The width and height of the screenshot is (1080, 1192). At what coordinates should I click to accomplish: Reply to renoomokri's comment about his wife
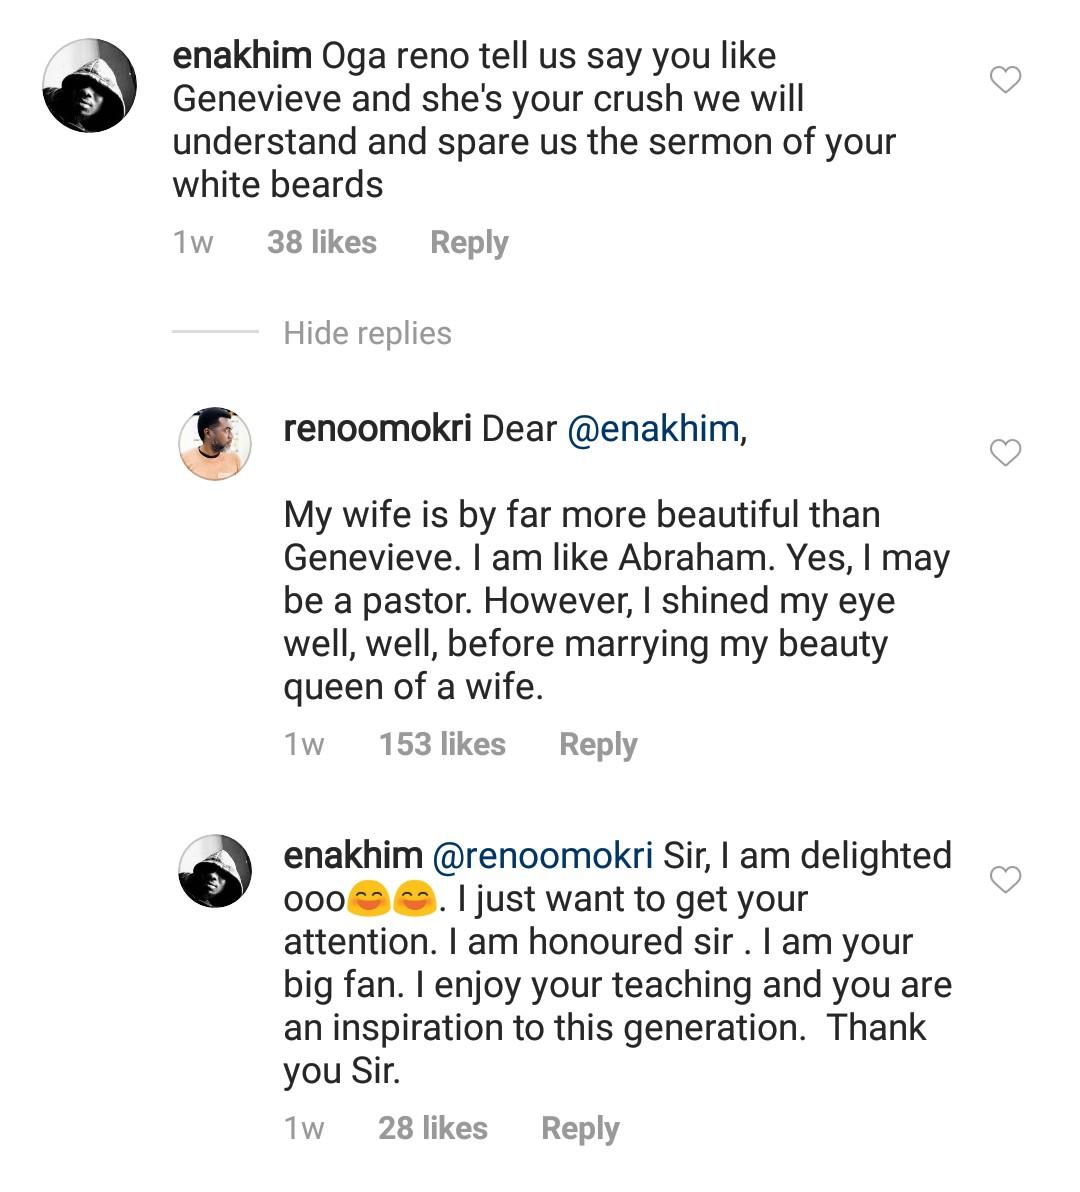(598, 745)
